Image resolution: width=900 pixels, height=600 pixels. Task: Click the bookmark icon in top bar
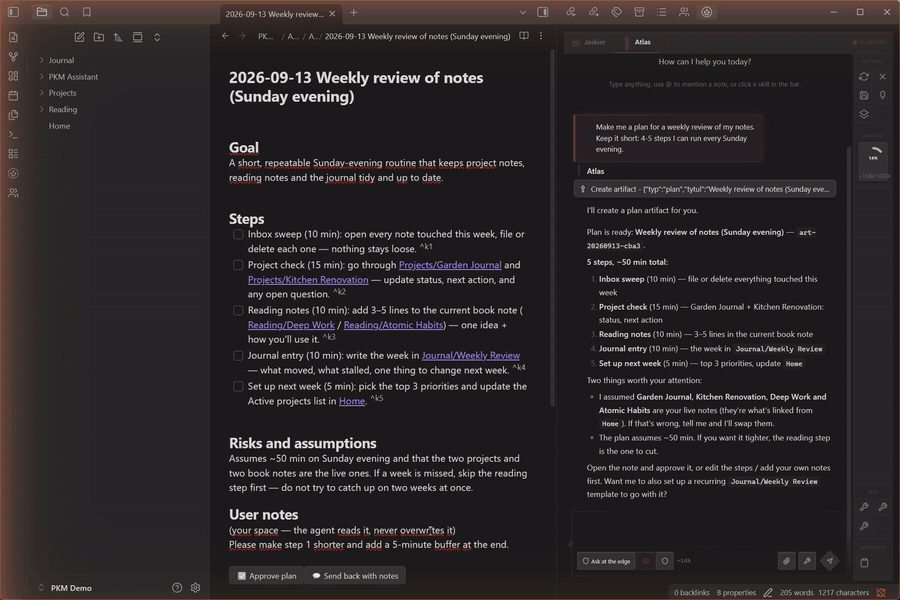click(87, 12)
